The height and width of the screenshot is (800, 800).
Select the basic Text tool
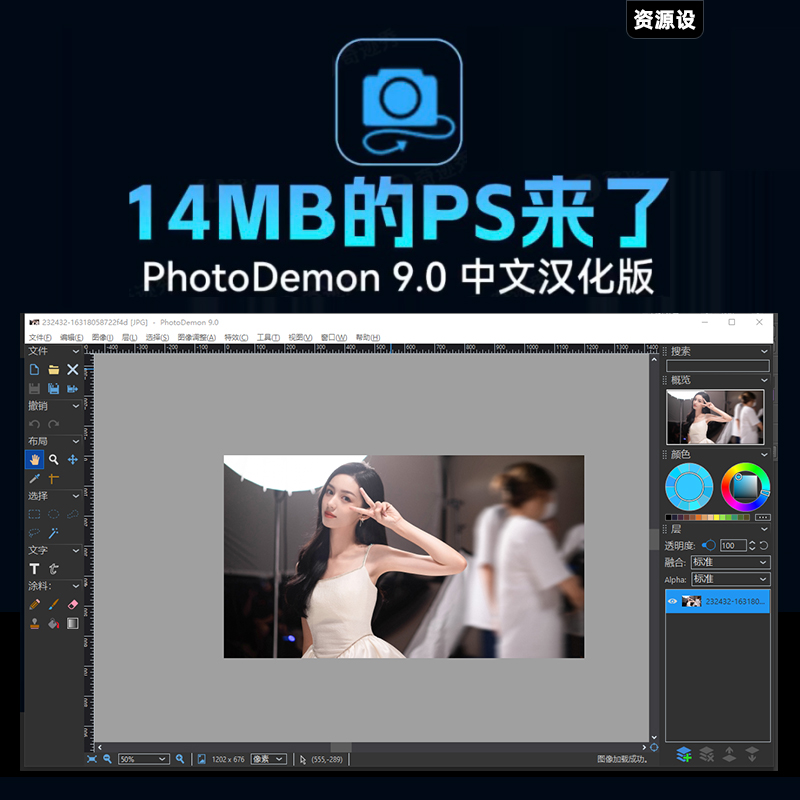(34, 569)
